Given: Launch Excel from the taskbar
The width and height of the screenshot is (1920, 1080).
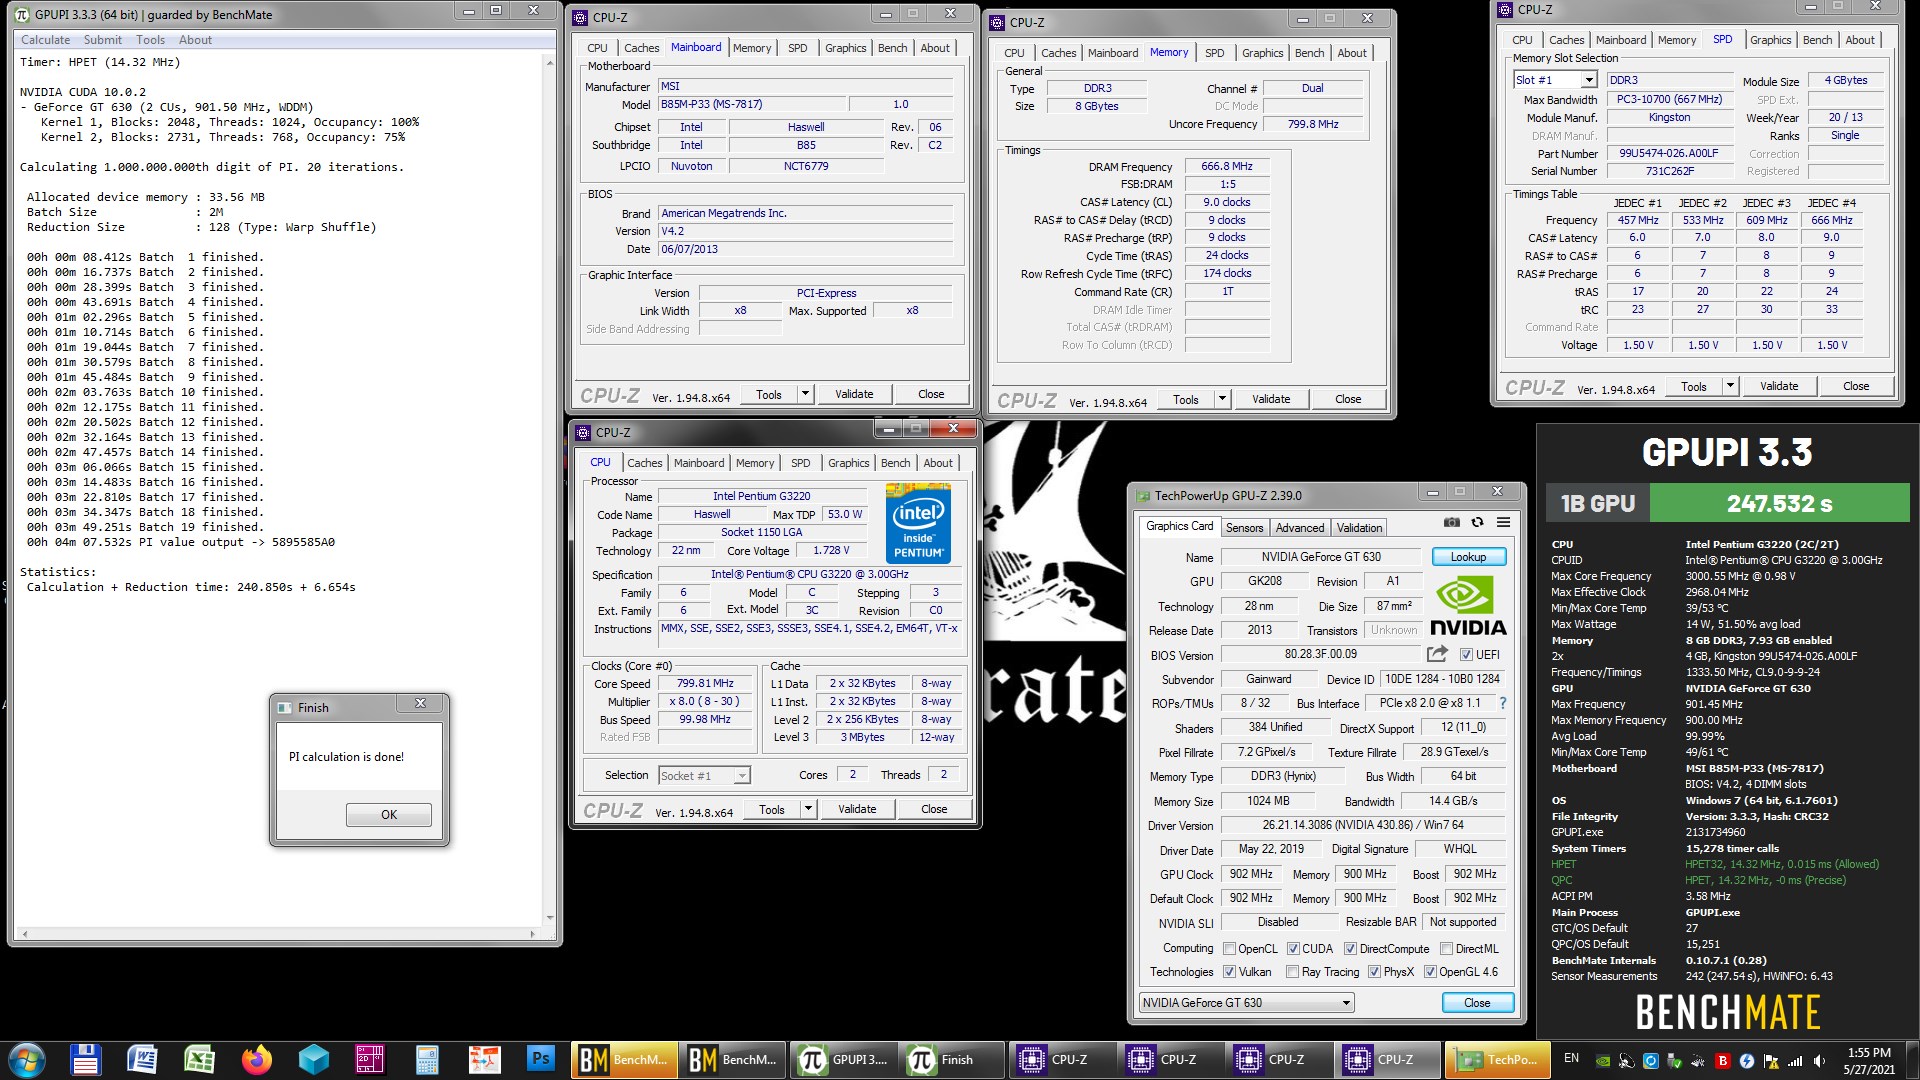Looking at the screenshot, I should click(199, 1059).
